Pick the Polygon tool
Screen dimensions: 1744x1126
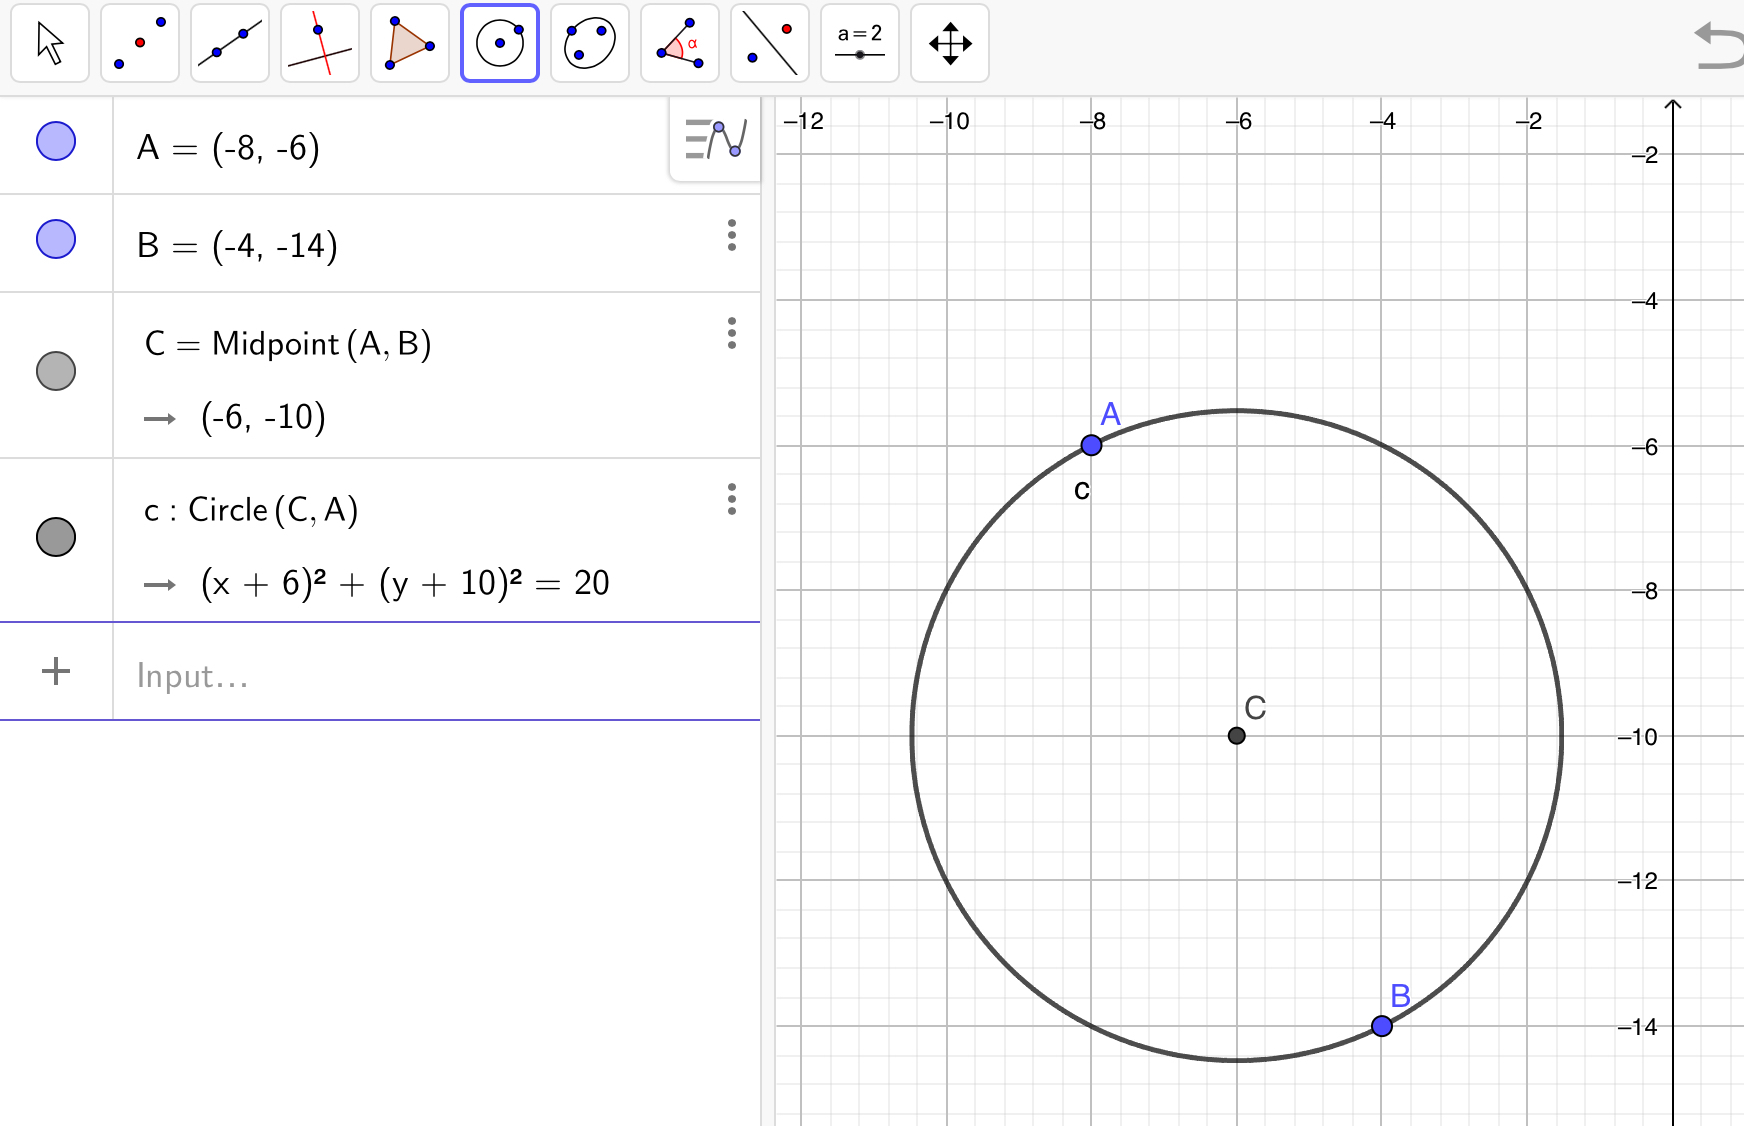coord(410,43)
